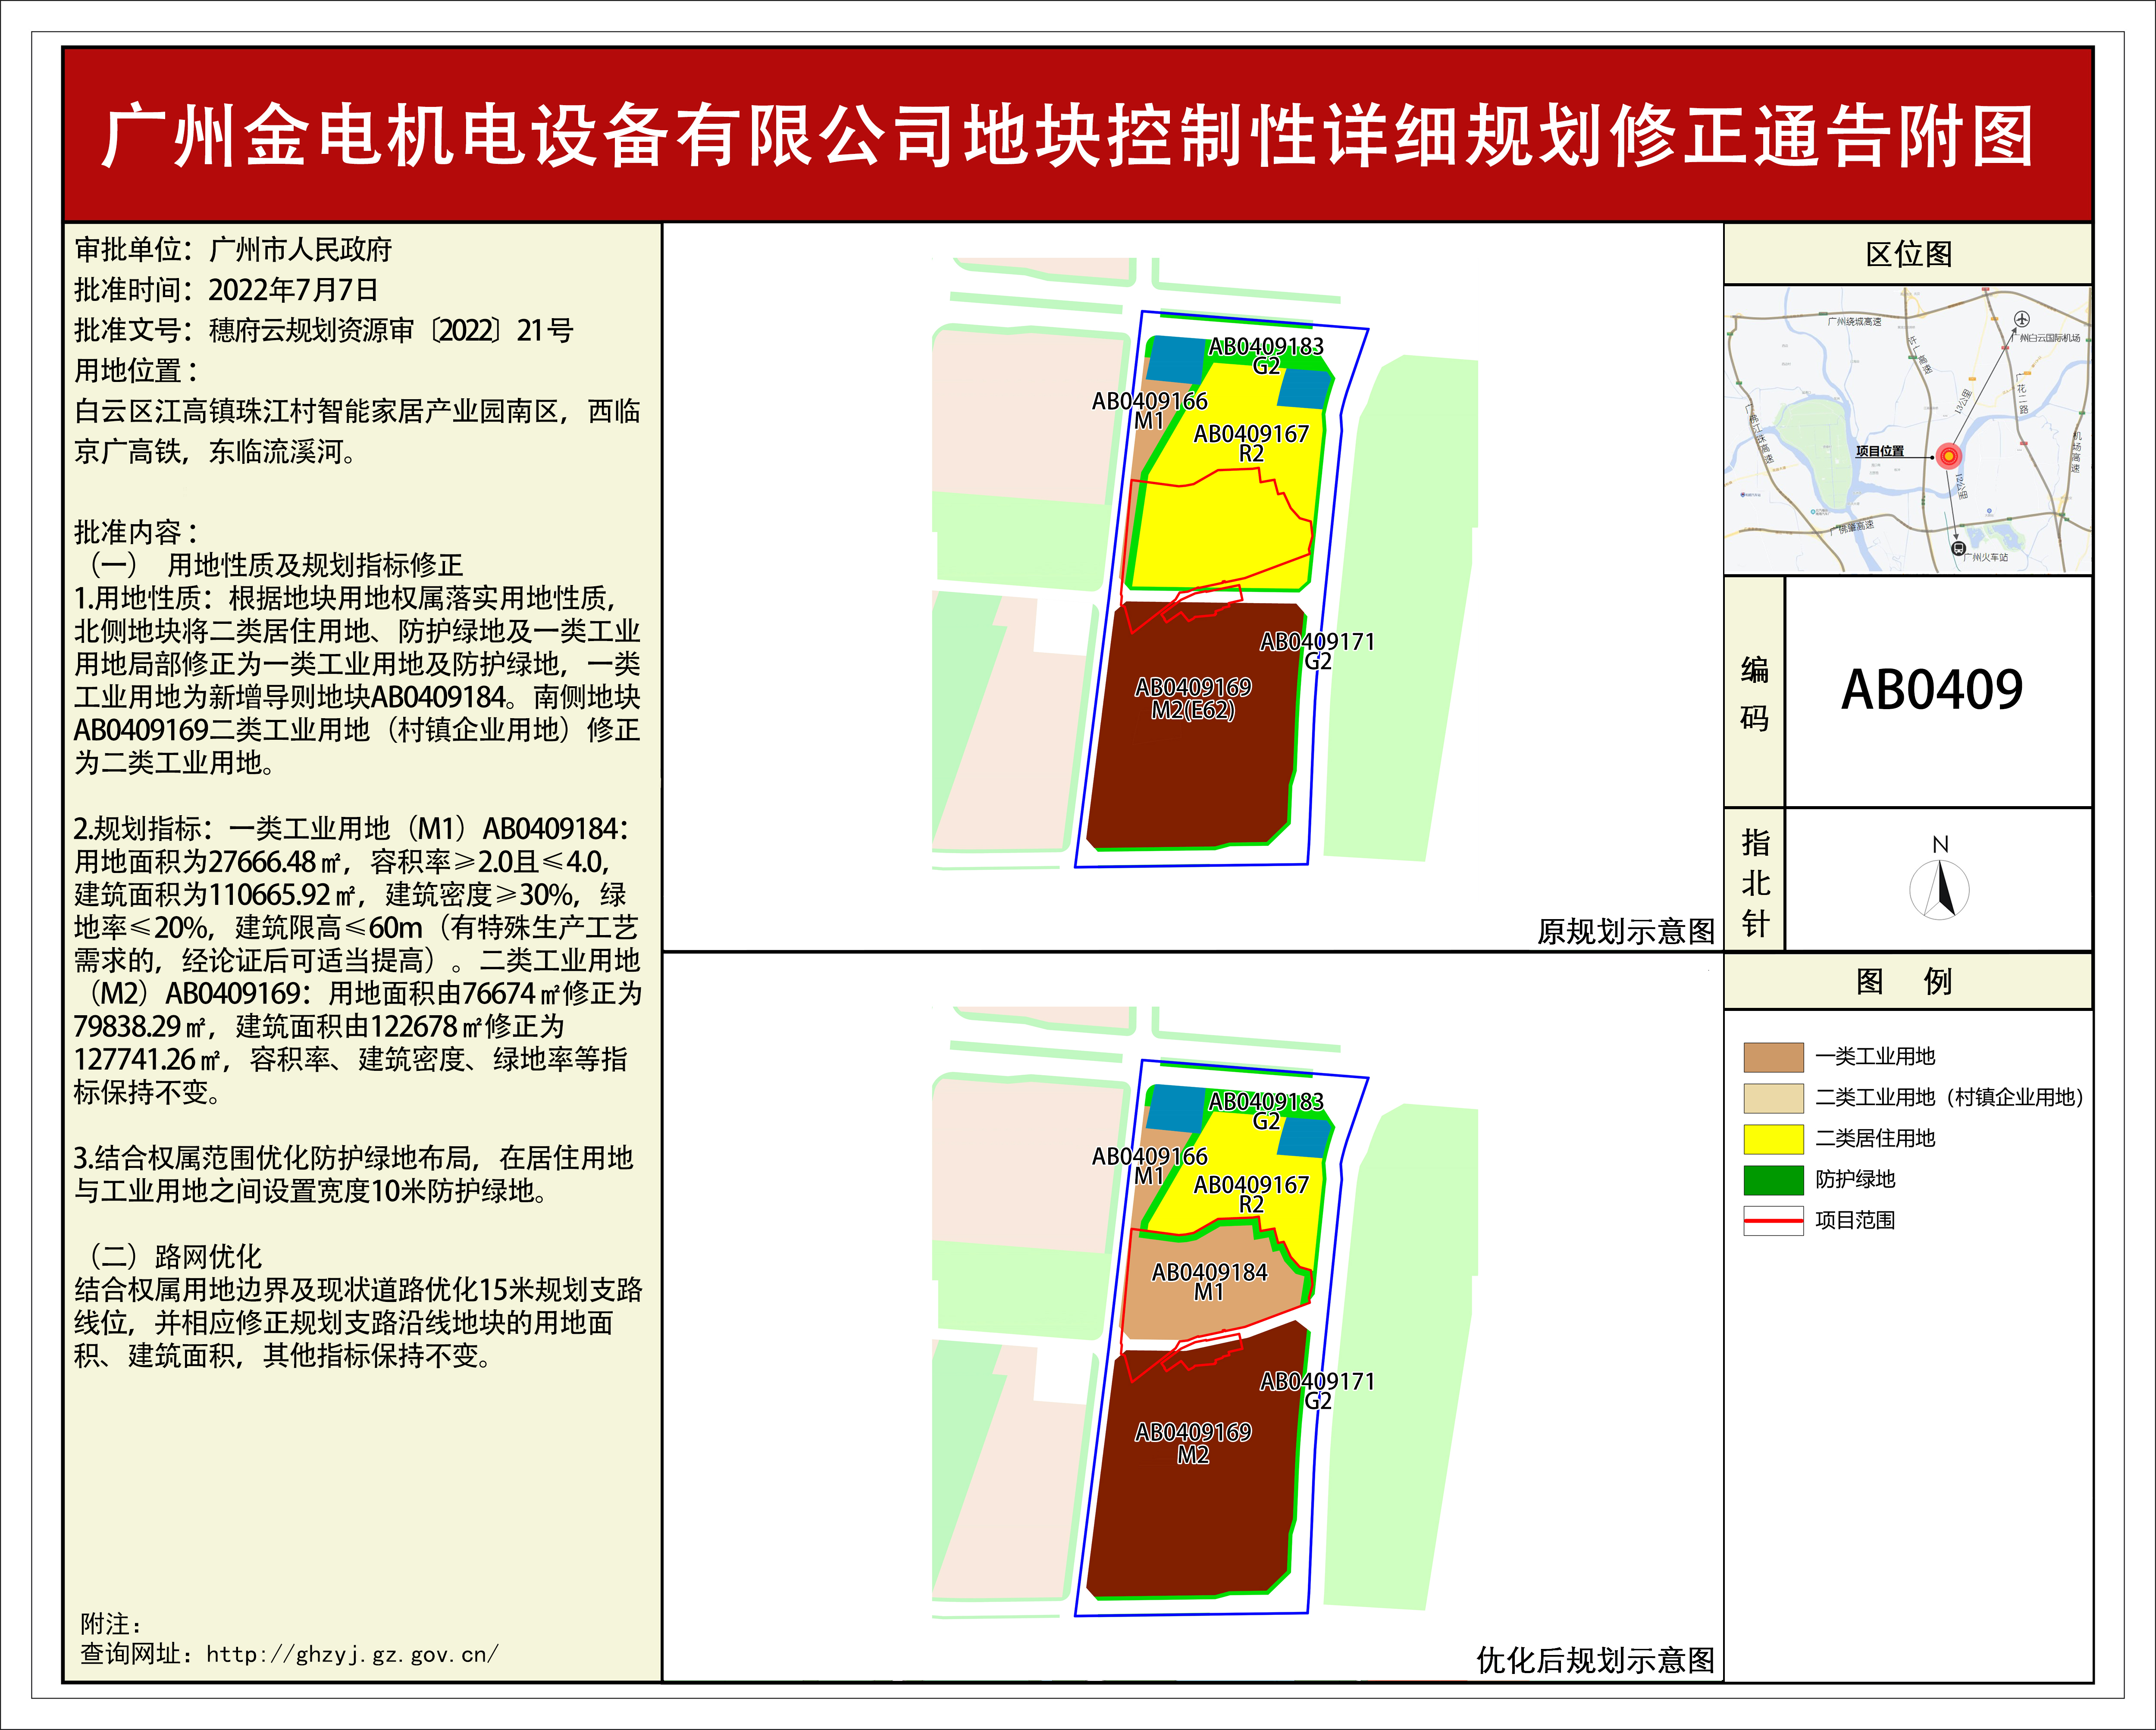Select the green 防护绿地 legend swatch

1773,1180
